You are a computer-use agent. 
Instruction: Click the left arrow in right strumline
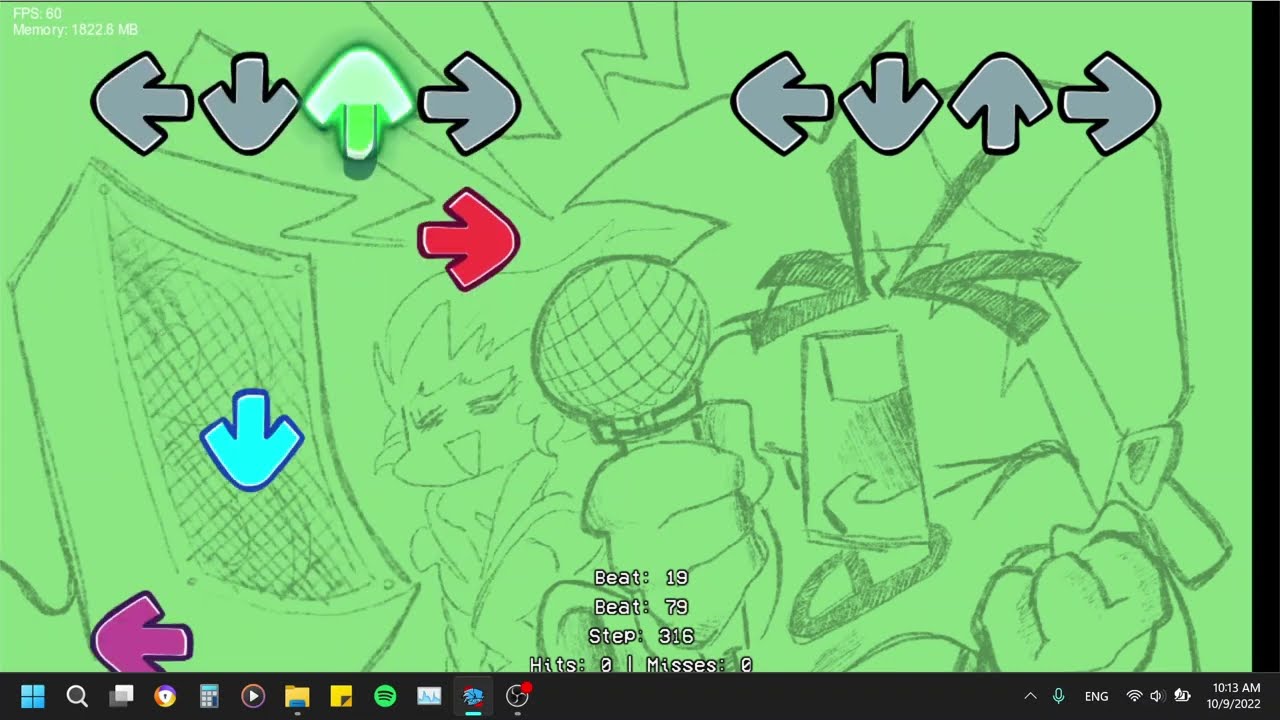coord(782,104)
